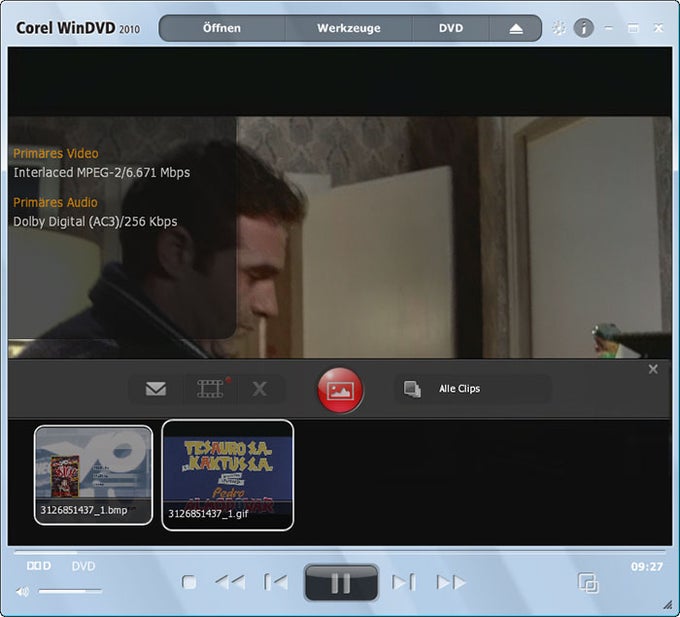Open the Öffnen menu

pos(222,28)
